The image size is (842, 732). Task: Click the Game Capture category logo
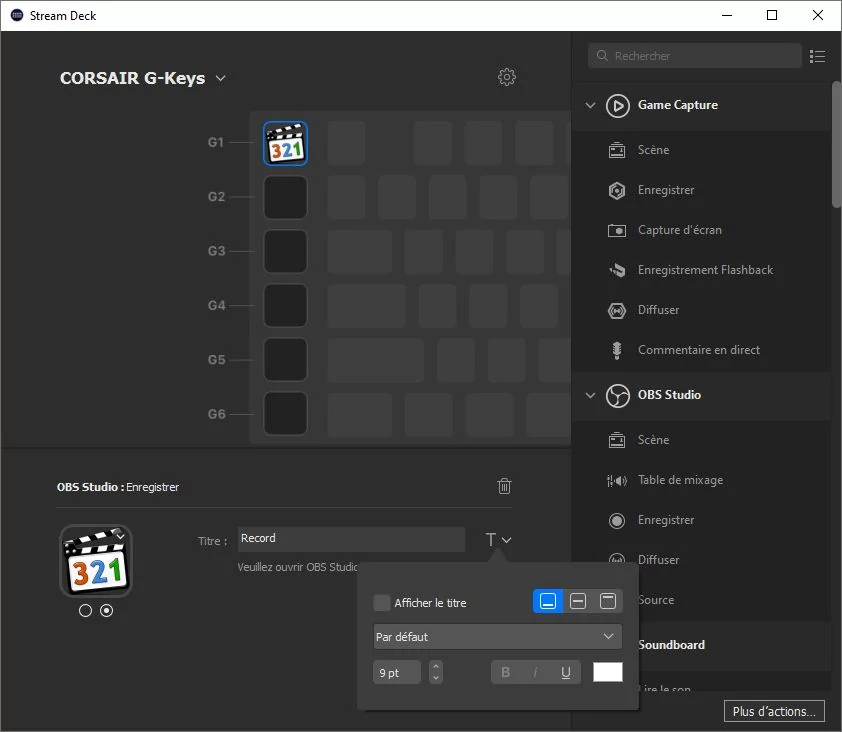[618, 105]
